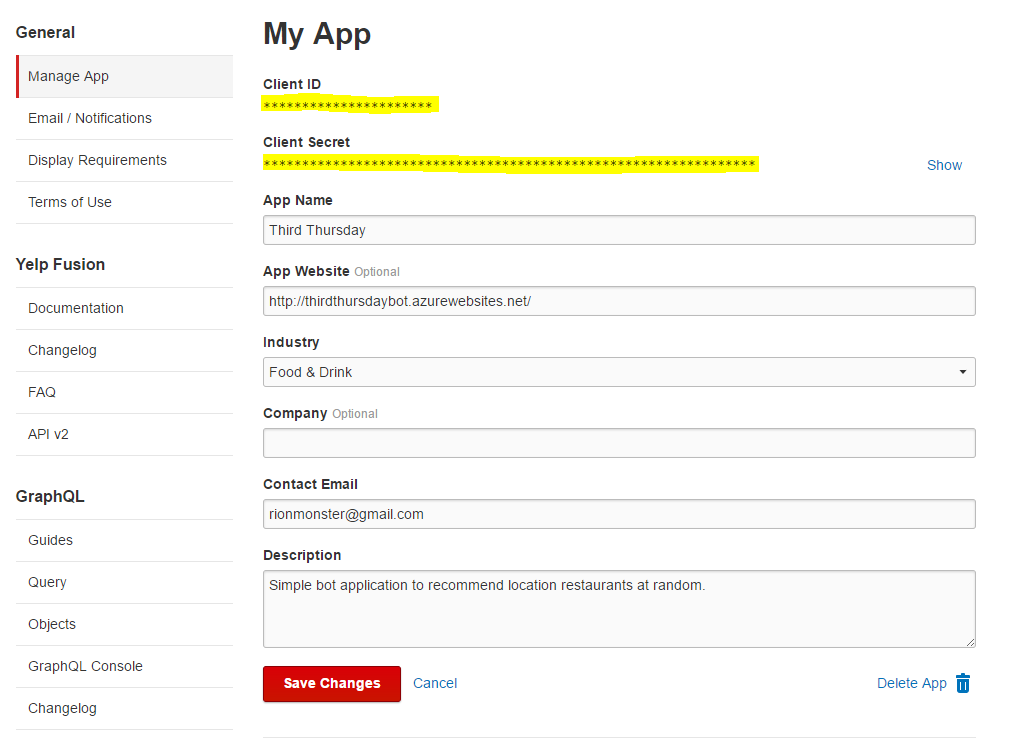Click the trash can icon beside Delete App
1010x744 pixels.
[x=963, y=683]
